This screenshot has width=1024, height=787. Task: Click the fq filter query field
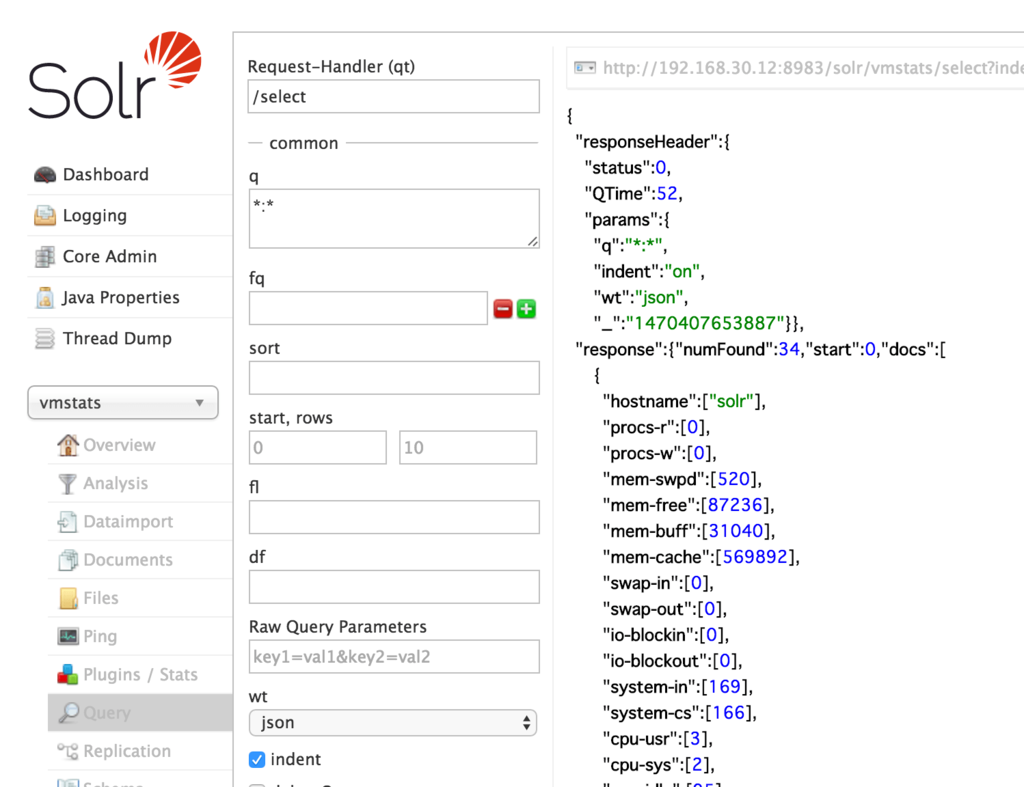(368, 308)
